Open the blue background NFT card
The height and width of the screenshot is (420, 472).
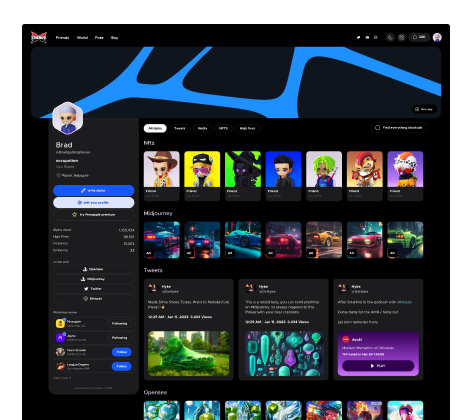[x=284, y=176]
